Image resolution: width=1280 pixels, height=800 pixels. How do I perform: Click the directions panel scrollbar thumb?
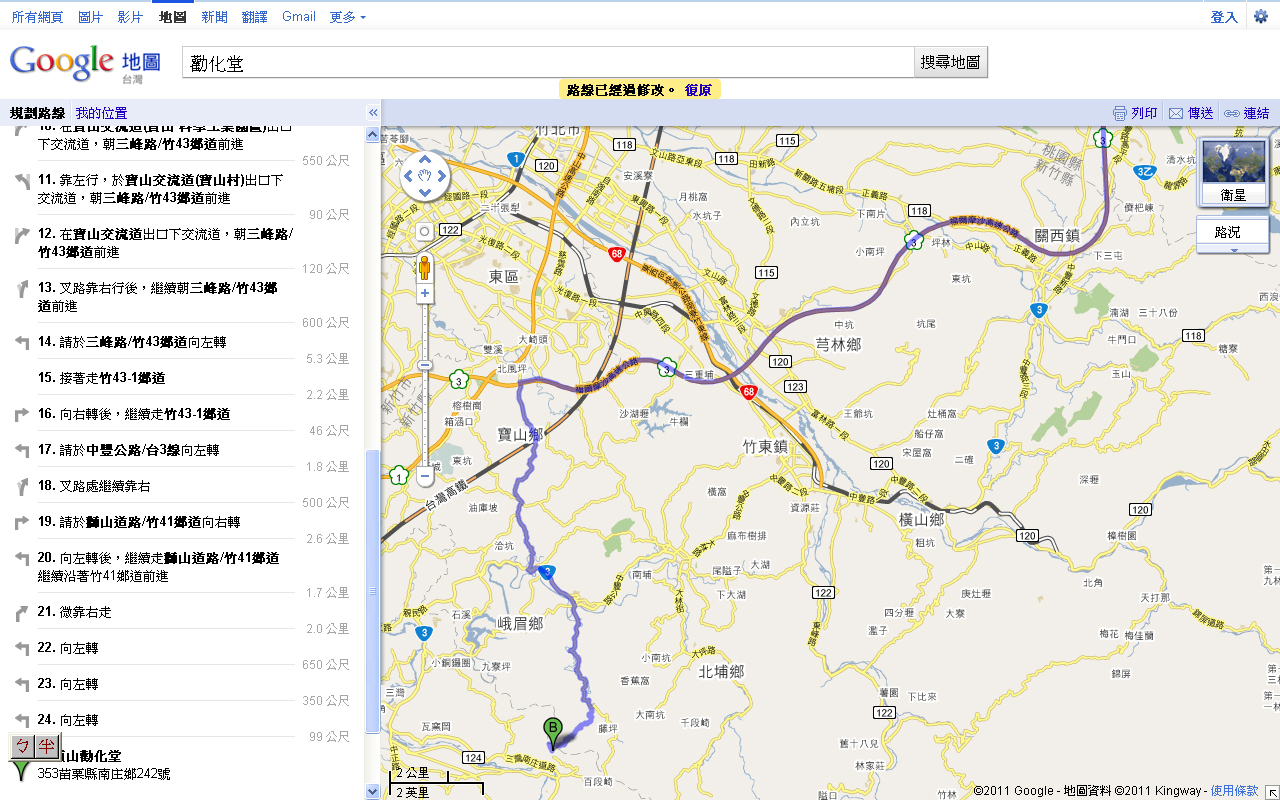point(373,590)
